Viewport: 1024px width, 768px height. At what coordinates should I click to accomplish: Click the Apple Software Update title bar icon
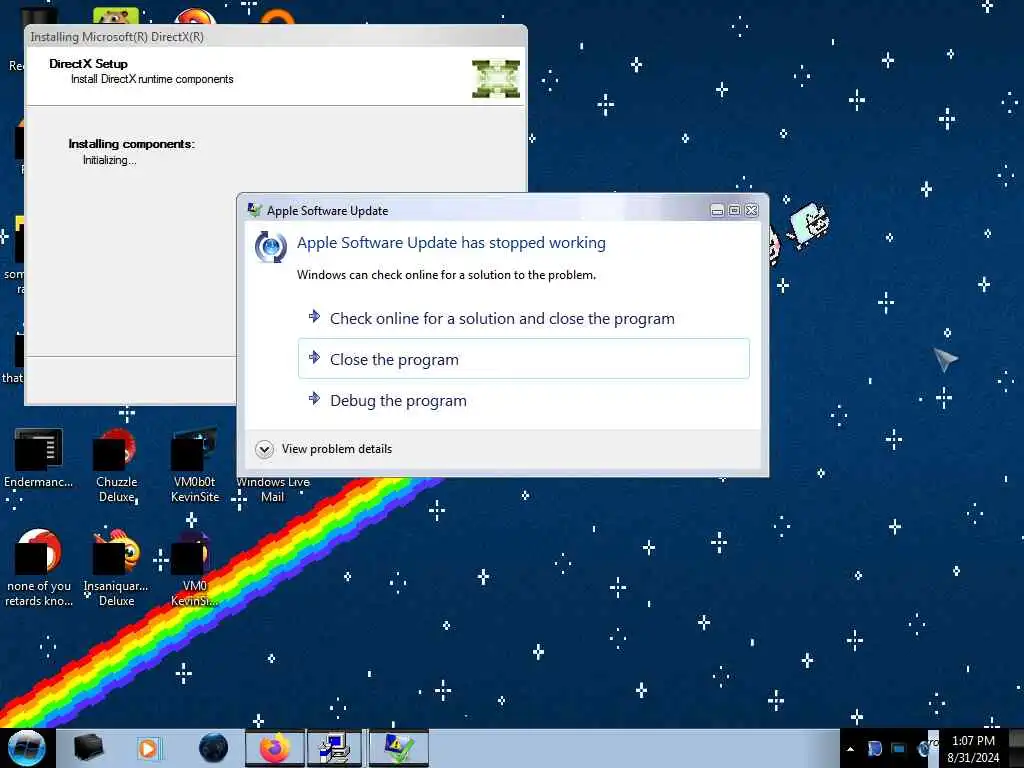tap(254, 210)
